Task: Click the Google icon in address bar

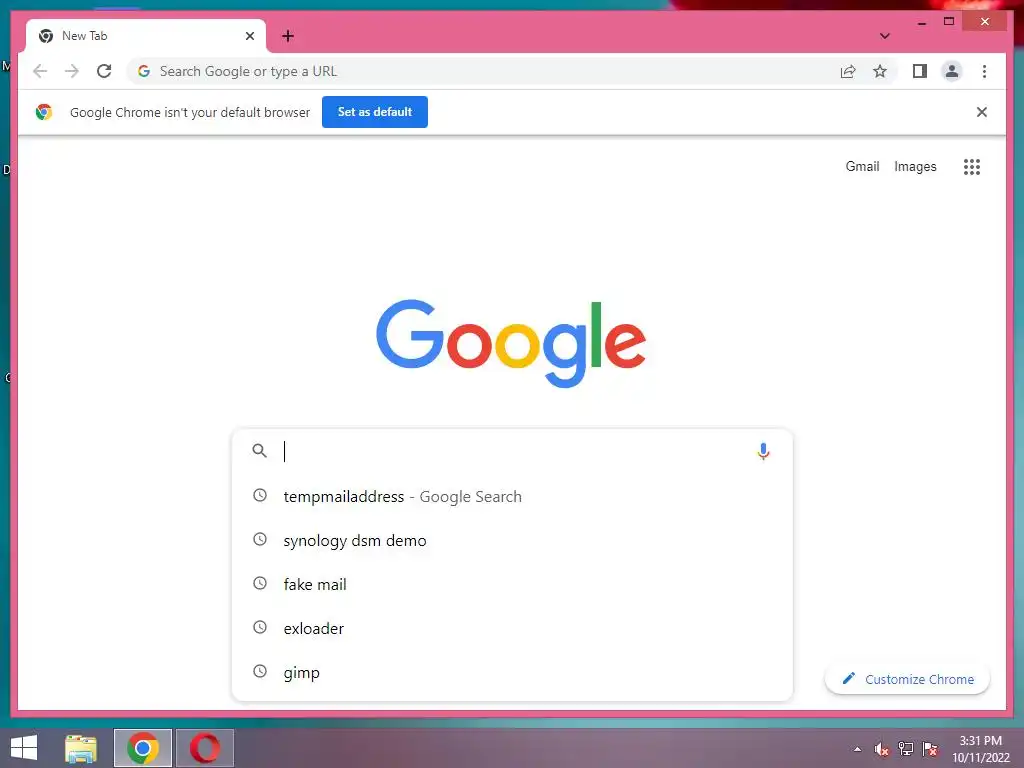Action: (144, 71)
